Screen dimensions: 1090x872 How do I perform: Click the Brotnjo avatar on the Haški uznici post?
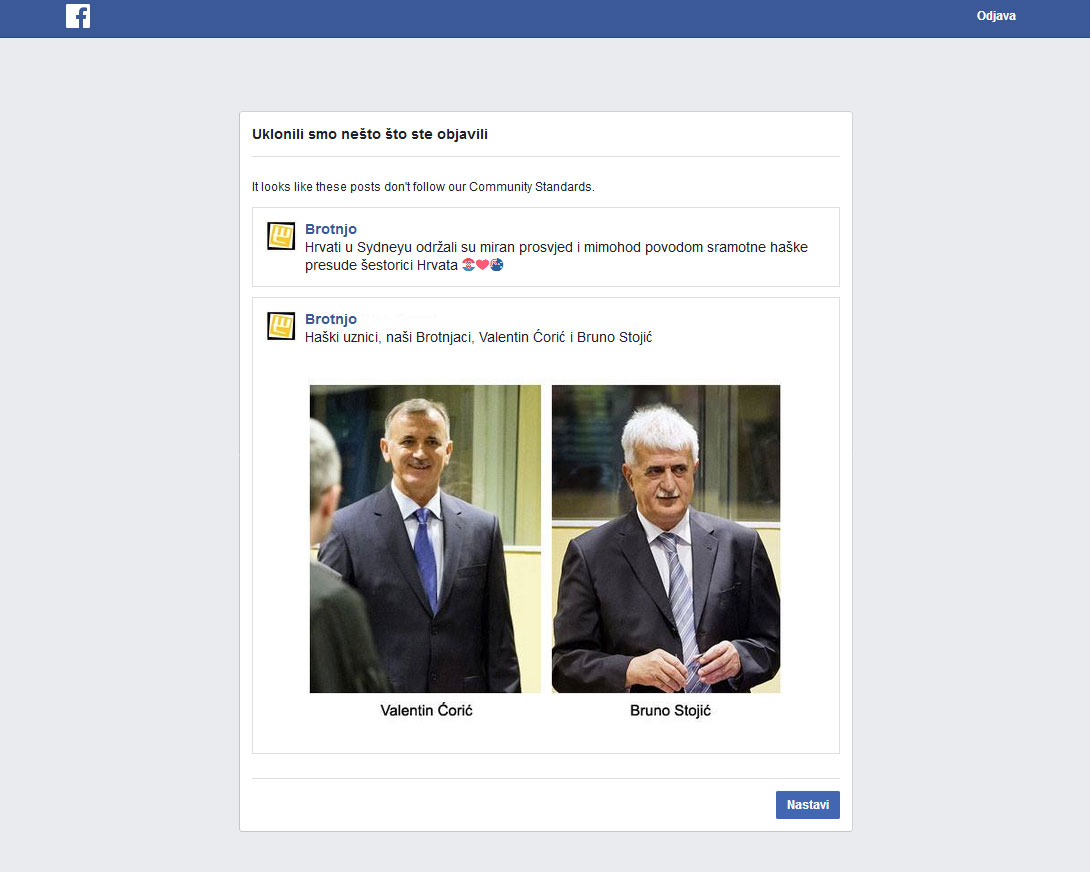[x=281, y=326]
